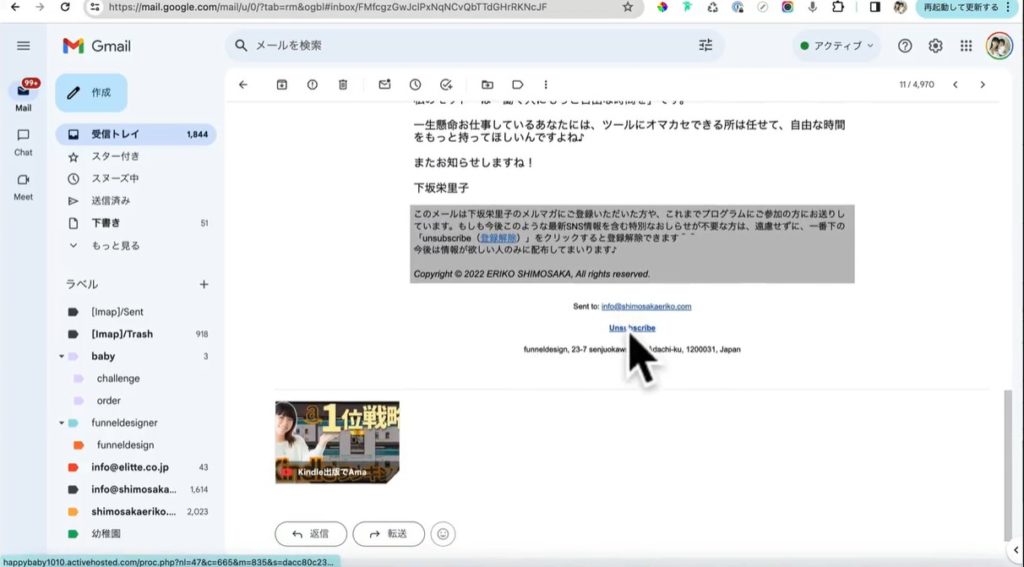Report this email as spam
Viewport: 1024px width, 567px height.
click(312, 85)
